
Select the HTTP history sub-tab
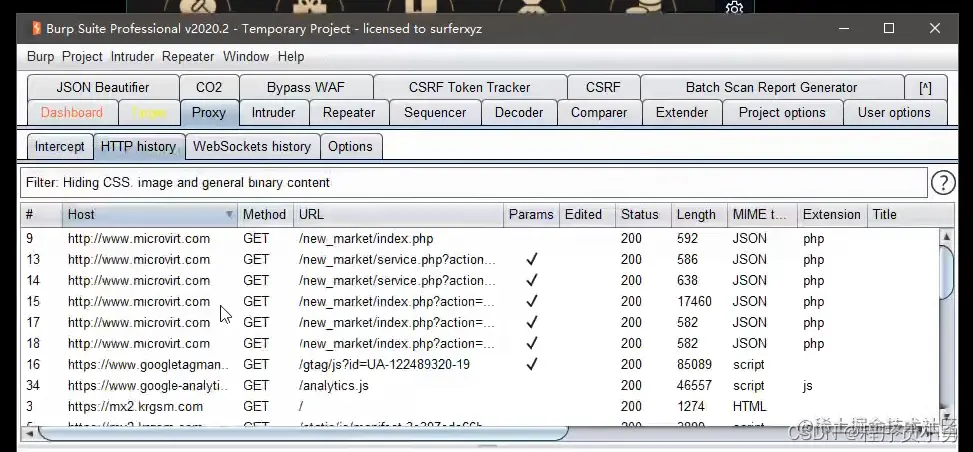coord(138,147)
